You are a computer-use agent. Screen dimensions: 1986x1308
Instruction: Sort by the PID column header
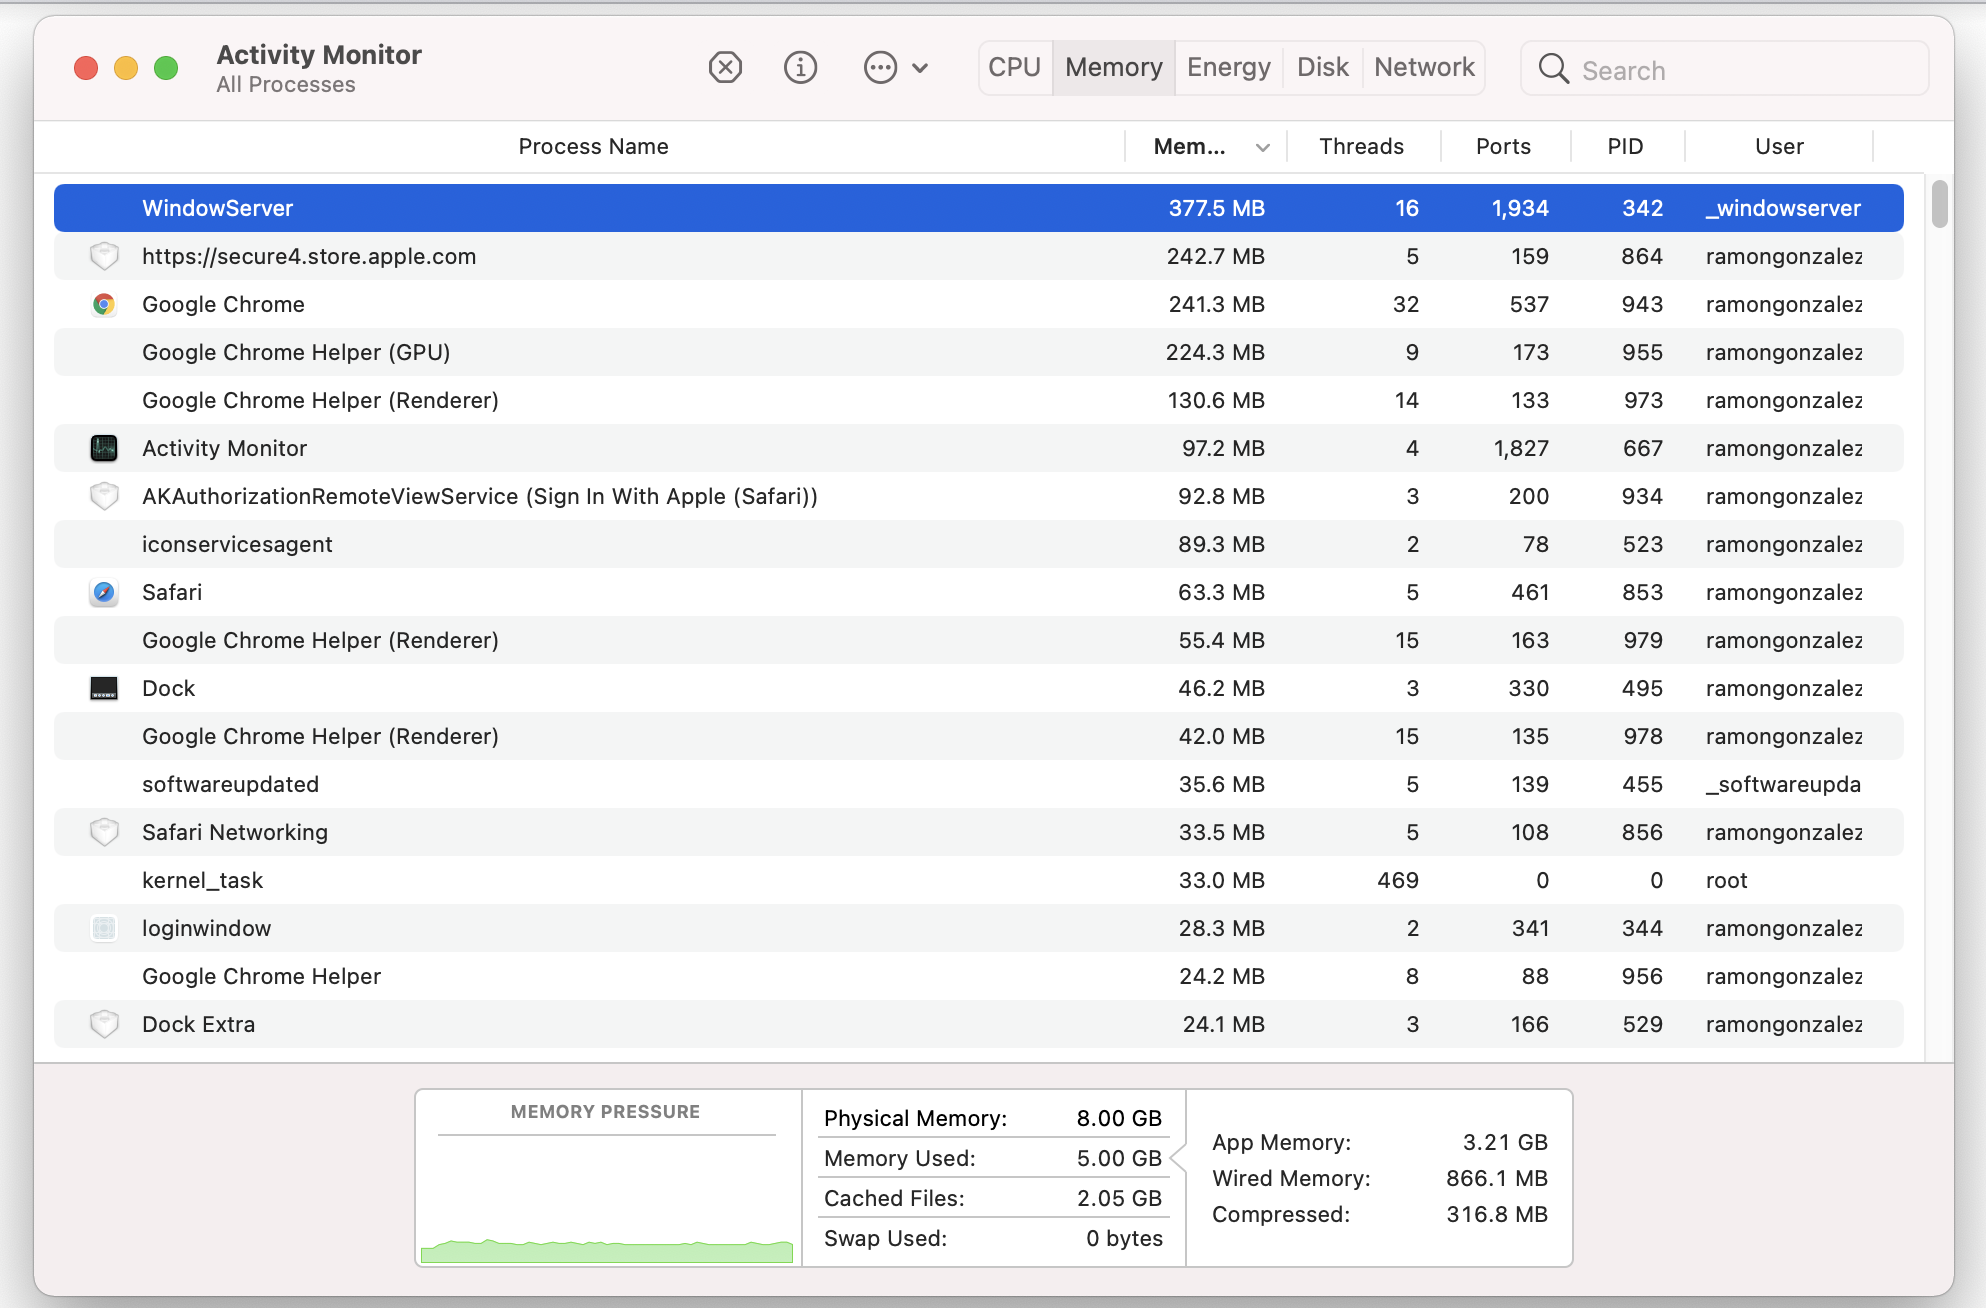pos(1625,147)
